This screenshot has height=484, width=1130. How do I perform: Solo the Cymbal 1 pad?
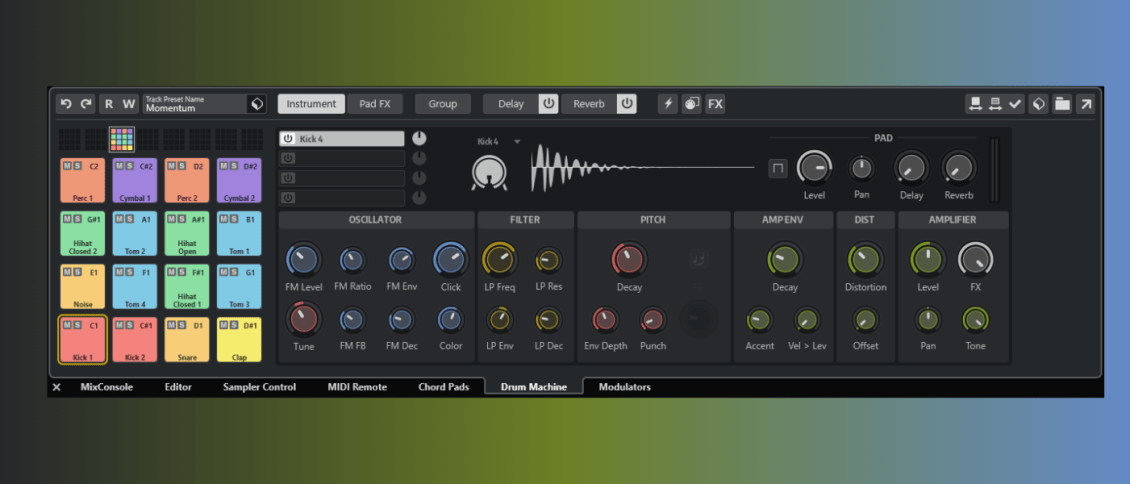(x=129, y=166)
